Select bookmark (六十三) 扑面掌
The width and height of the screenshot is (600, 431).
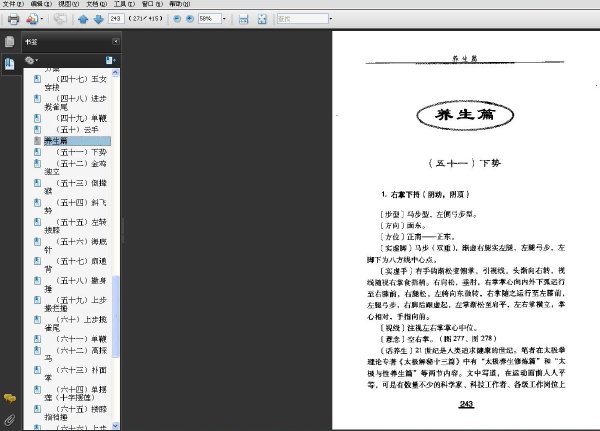[x=75, y=374]
